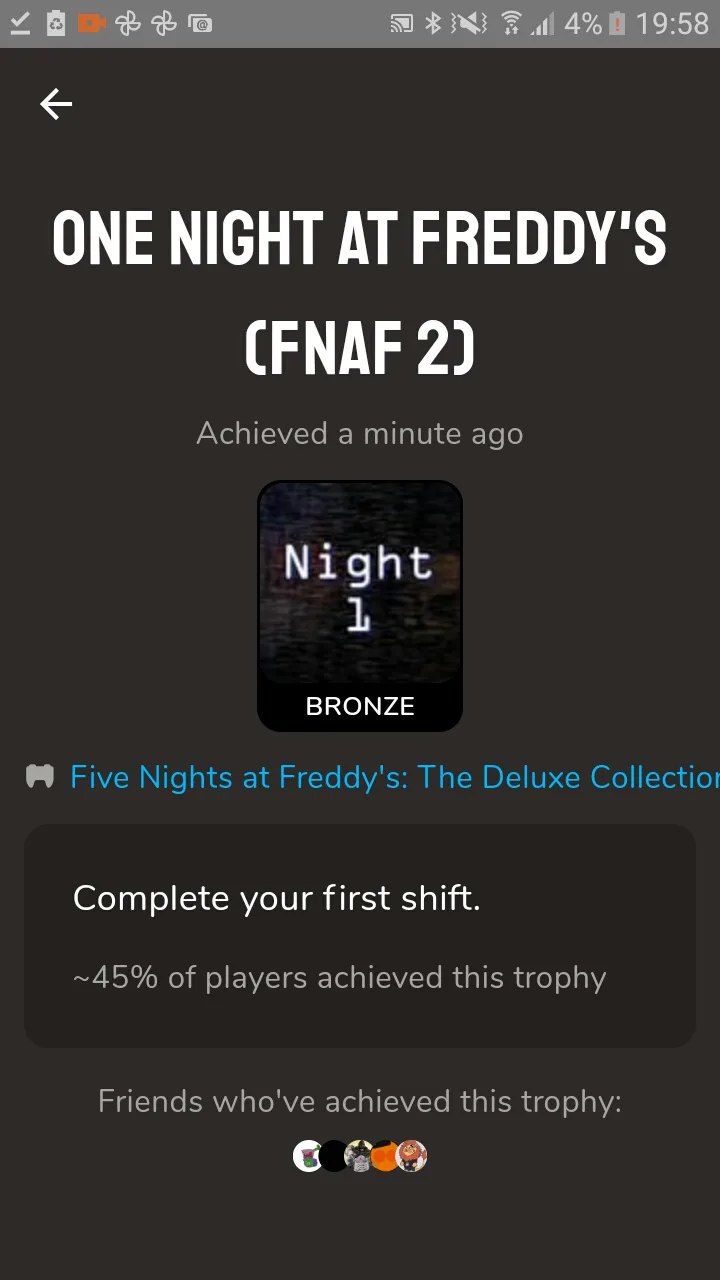
Task: Tap the vibrate/mute icon in status bar
Action: 468,23
